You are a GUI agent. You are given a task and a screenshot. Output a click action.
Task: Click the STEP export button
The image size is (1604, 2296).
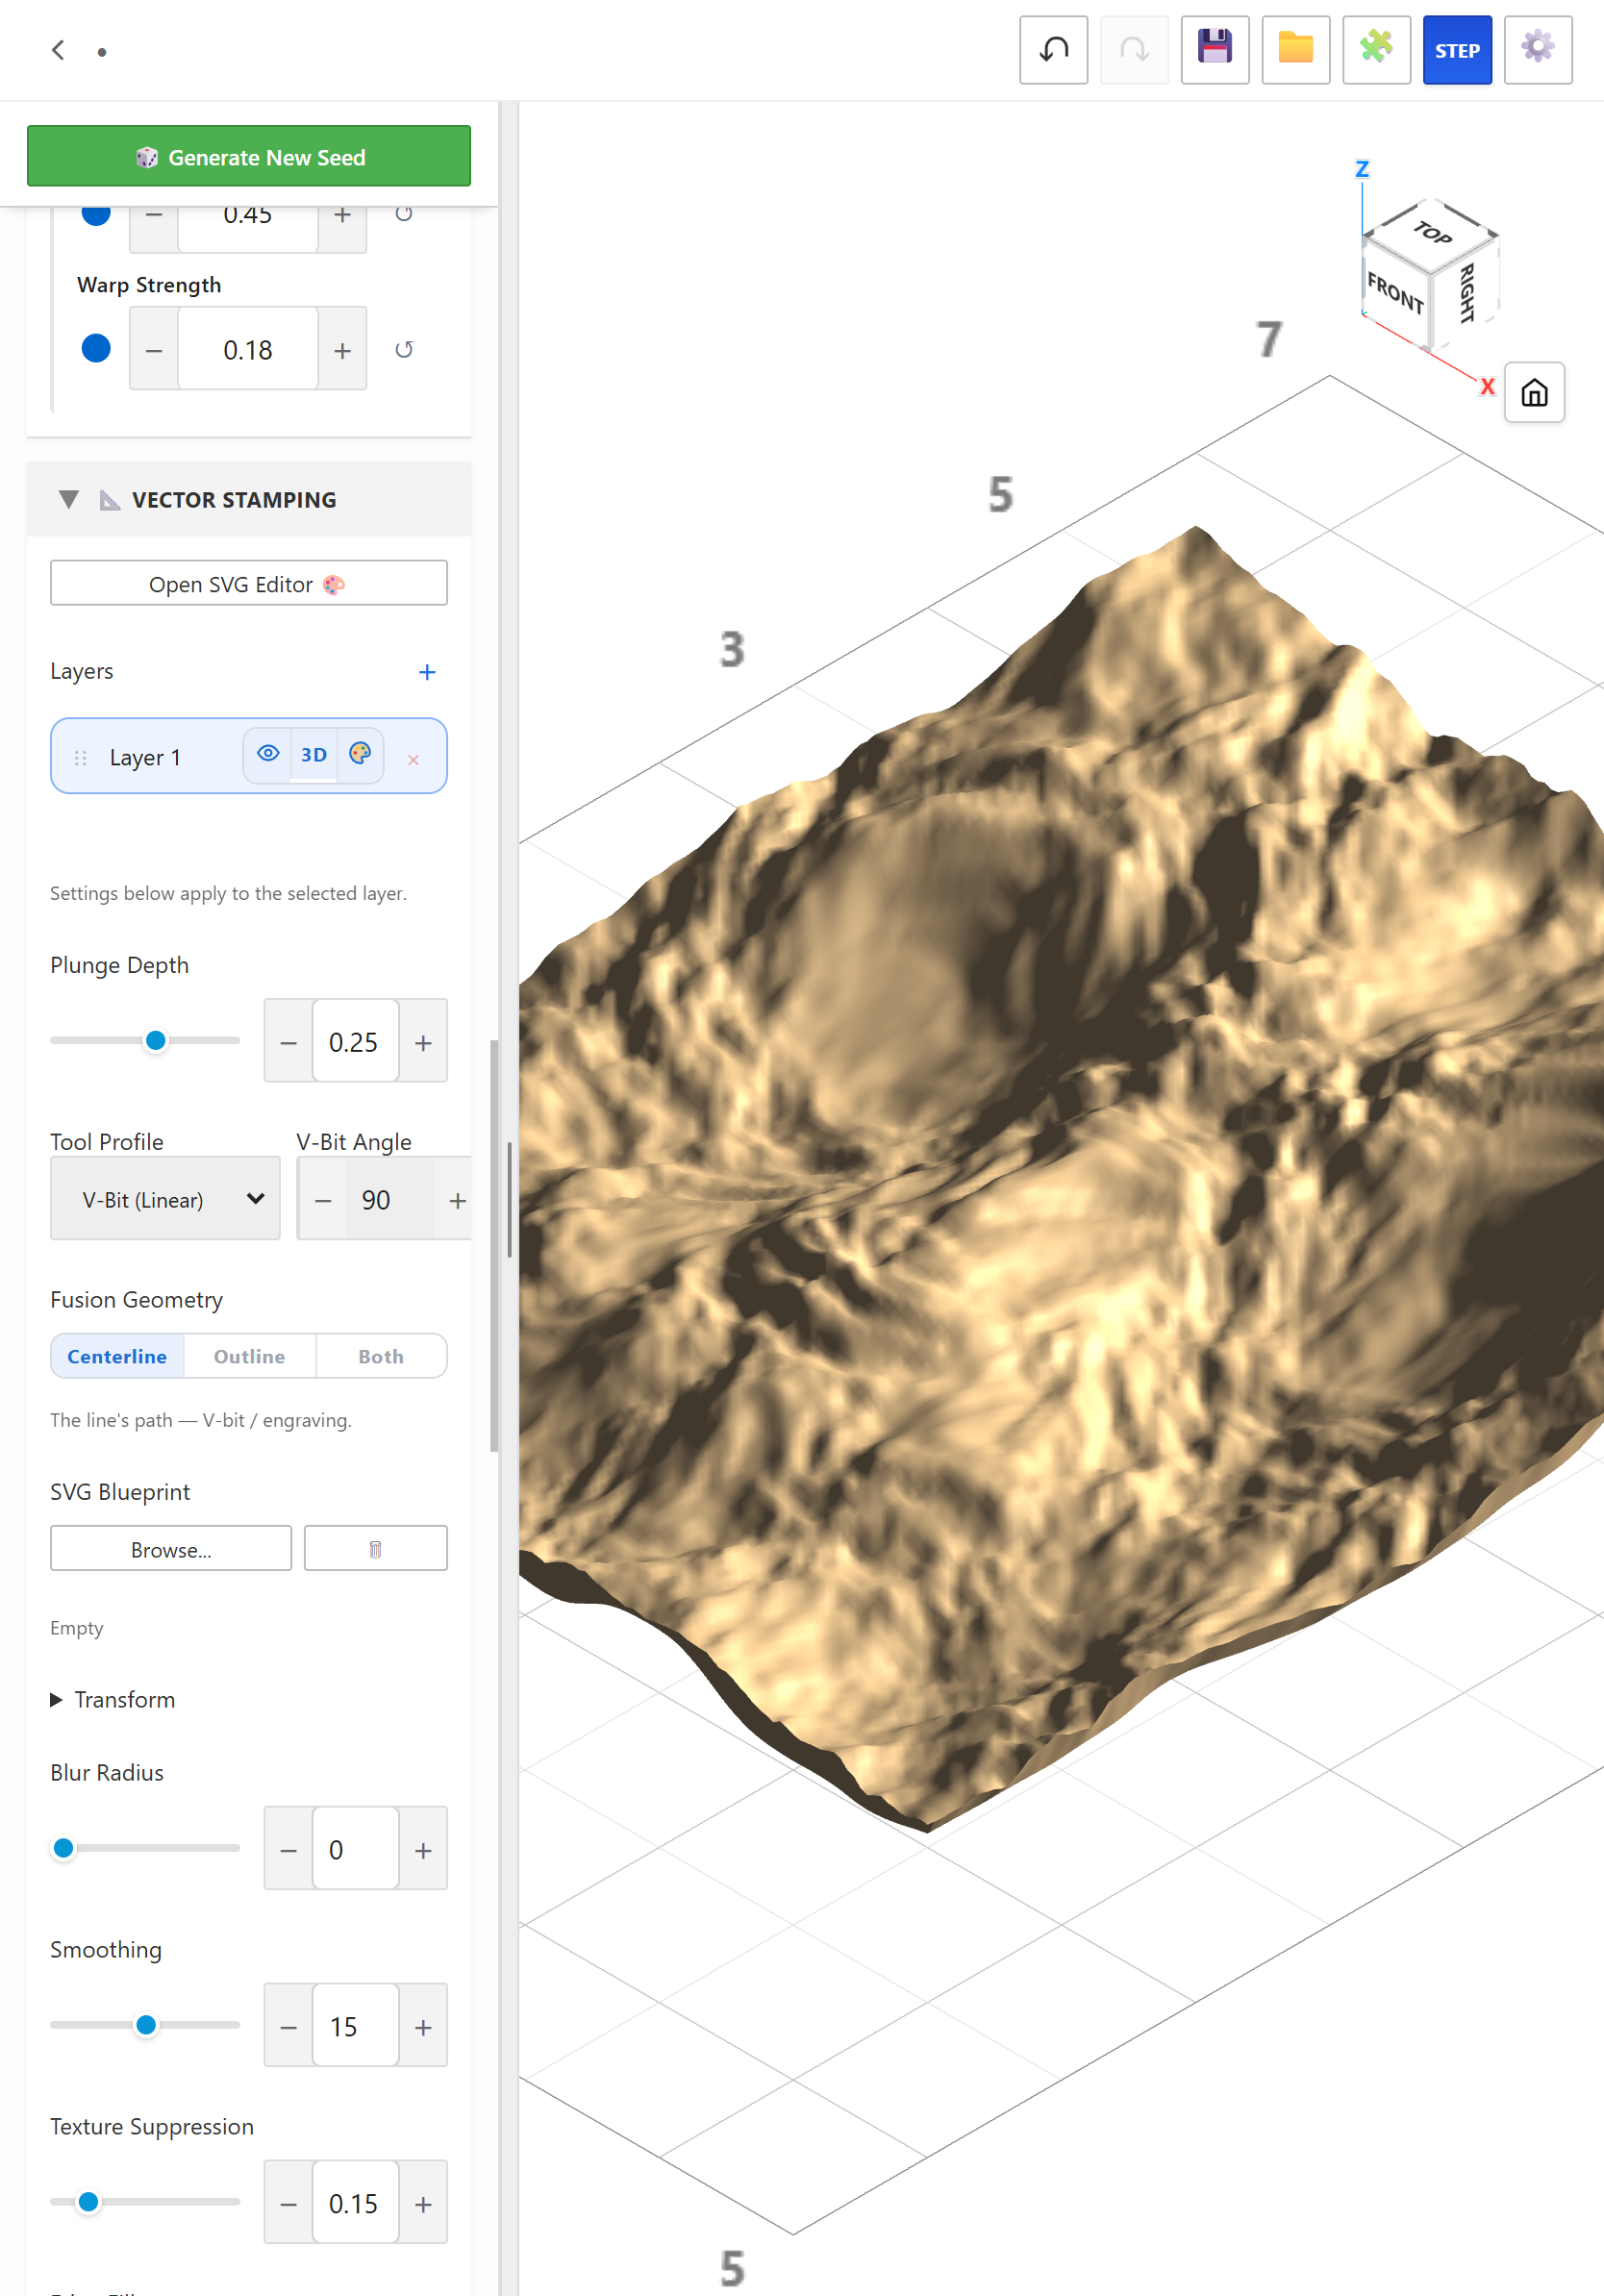[1457, 49]
